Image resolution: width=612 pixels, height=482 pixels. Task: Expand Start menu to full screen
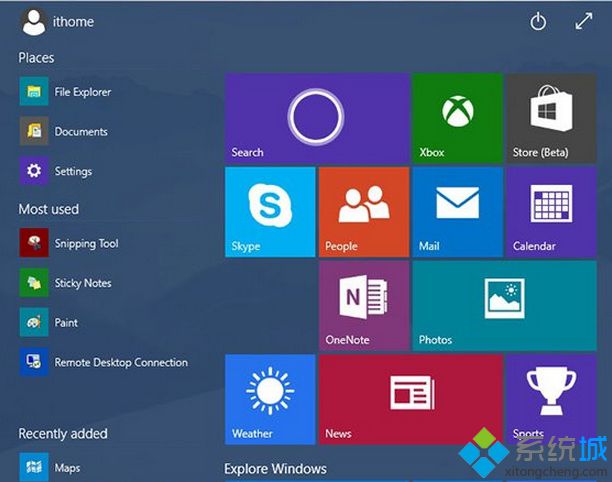[584, 21]
